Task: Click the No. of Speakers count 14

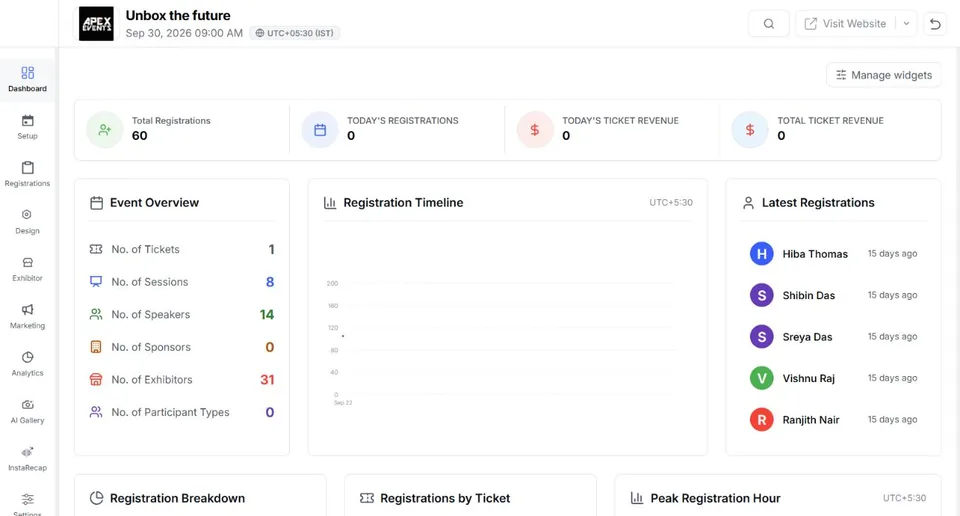Action: [267, 315]
